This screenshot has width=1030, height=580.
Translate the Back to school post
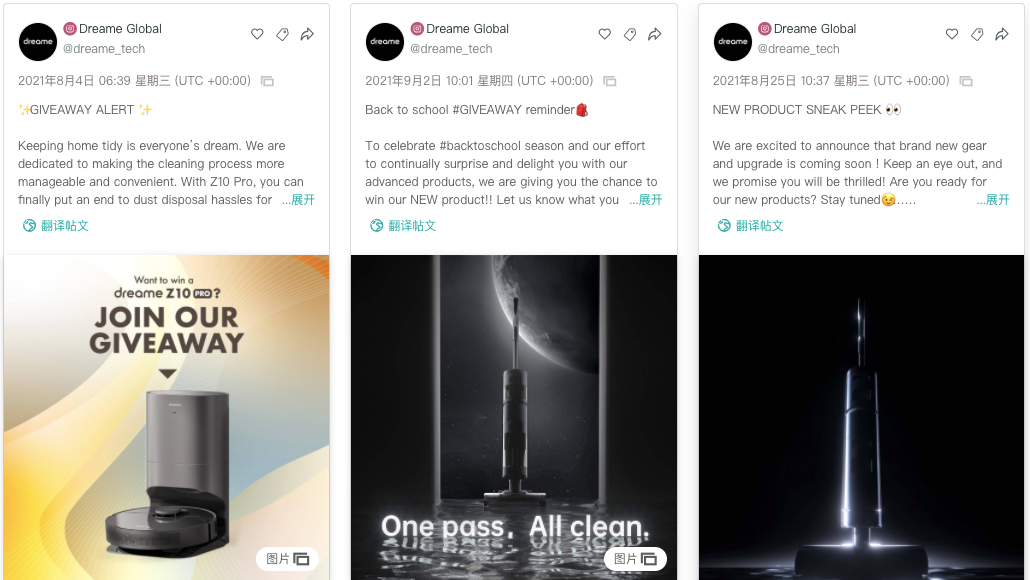tap(403, 225)
